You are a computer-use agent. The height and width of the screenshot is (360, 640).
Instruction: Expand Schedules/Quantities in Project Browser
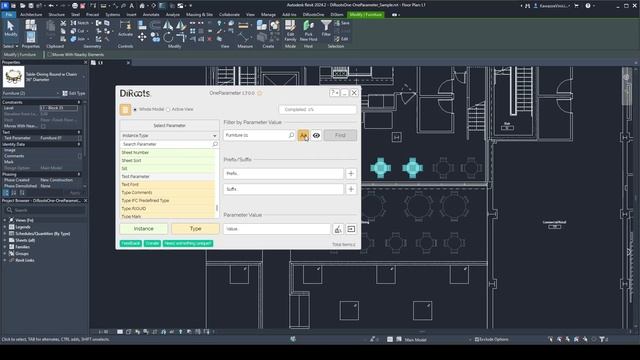(x=5, y=233)
